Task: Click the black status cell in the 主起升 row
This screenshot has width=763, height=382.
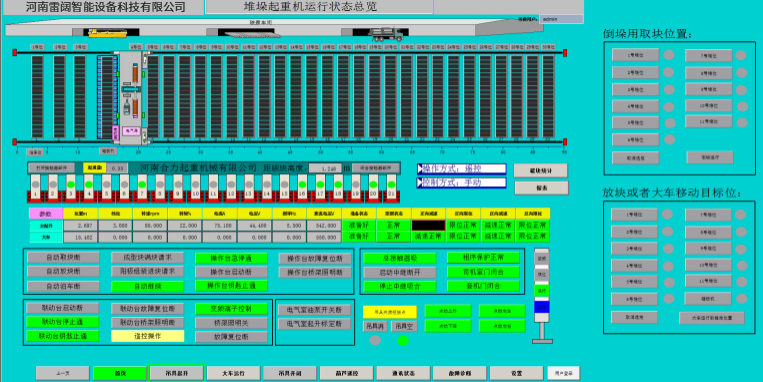Action: (429, 225)
